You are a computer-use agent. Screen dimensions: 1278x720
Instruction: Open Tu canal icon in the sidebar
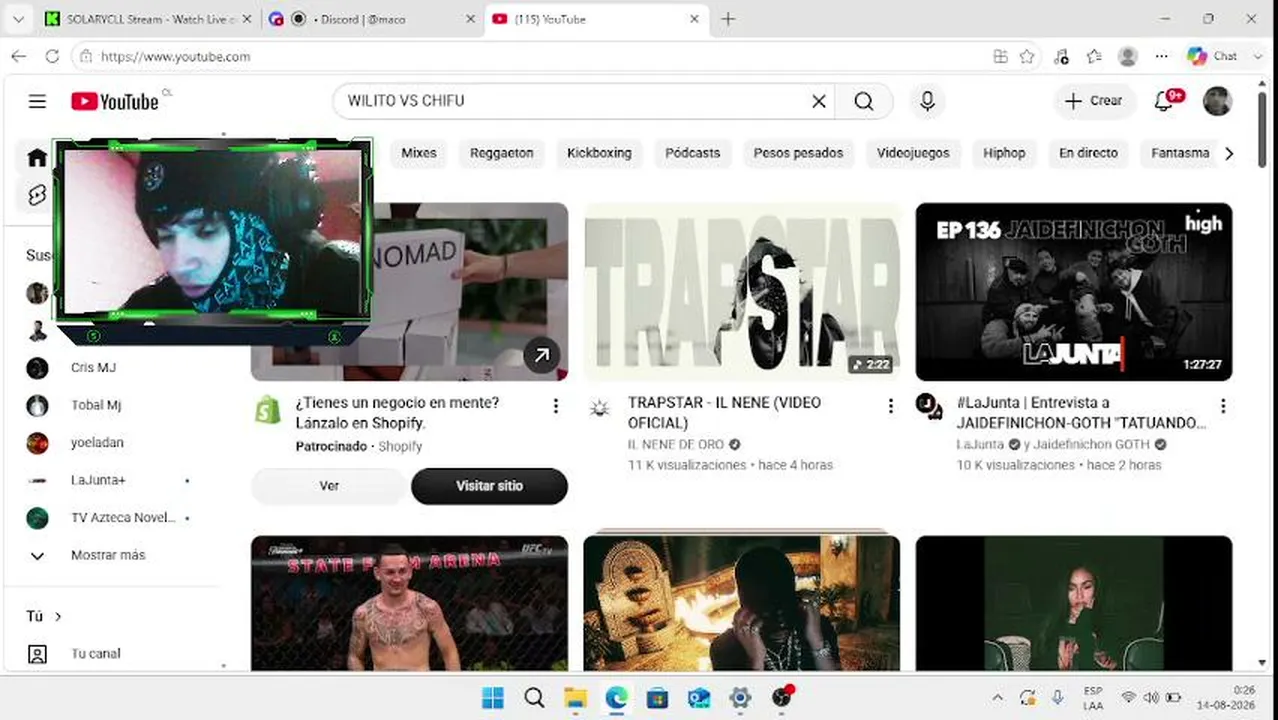[x=37, y=654]
